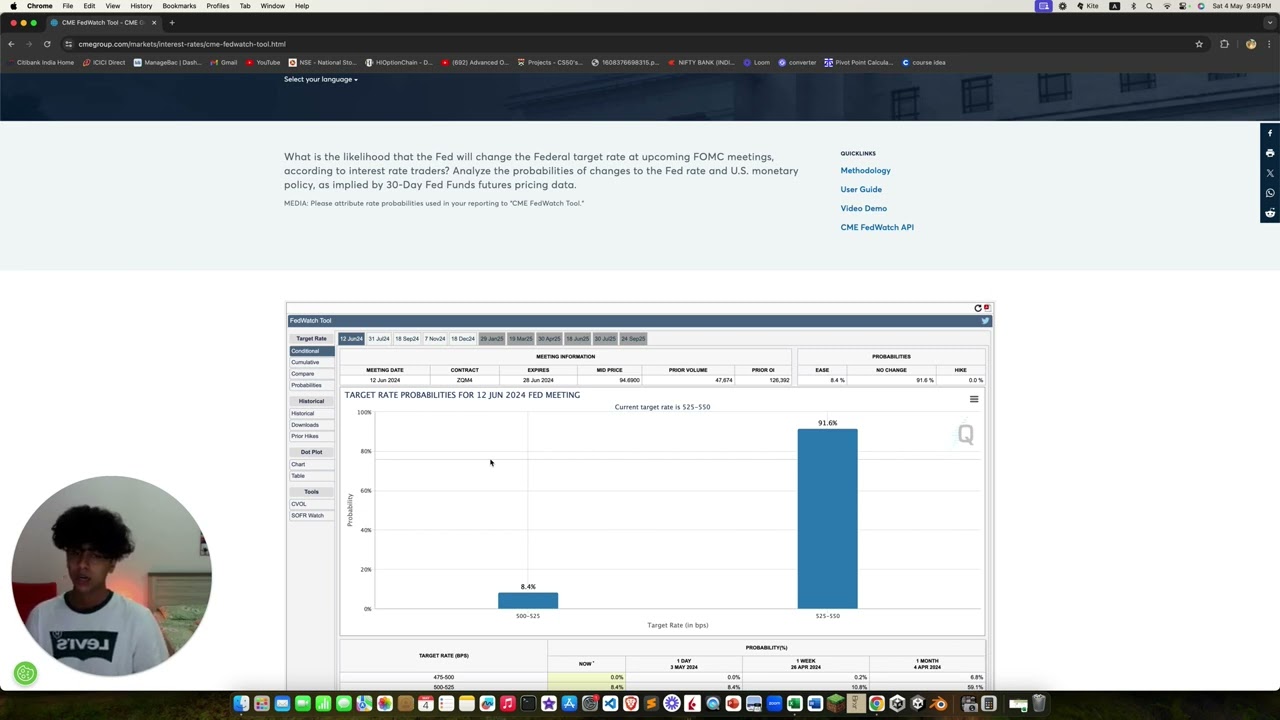Open the Chrome extensions puzzle icon
The width and height of the screenshot is (1280, 720).
pos(1224,44)
